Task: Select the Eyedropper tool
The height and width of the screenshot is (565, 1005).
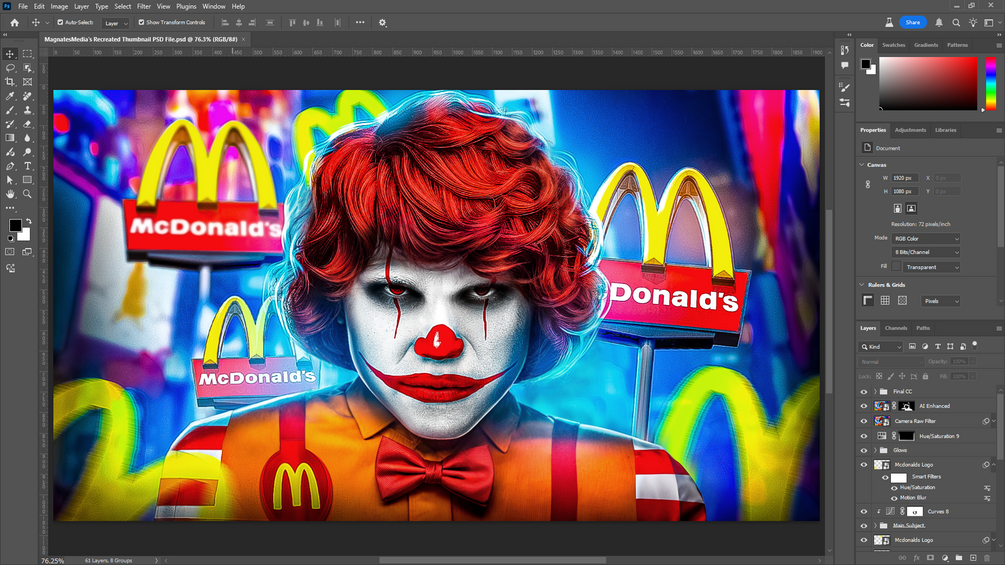Action: (10, 96)
